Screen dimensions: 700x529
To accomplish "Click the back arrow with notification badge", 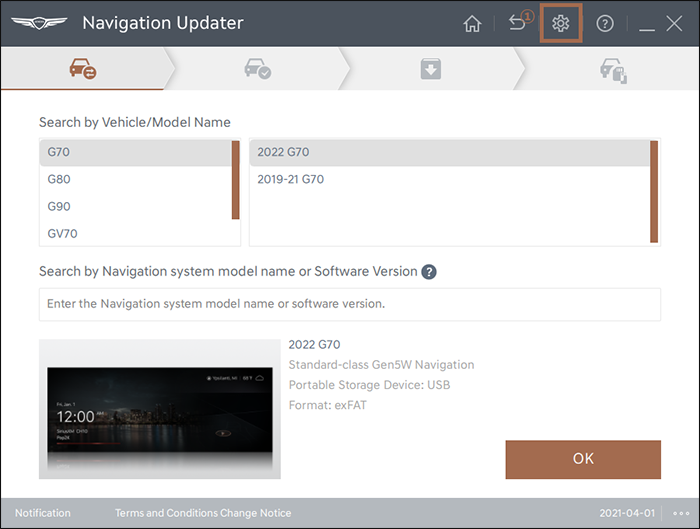I will click(x=520, y=22).
